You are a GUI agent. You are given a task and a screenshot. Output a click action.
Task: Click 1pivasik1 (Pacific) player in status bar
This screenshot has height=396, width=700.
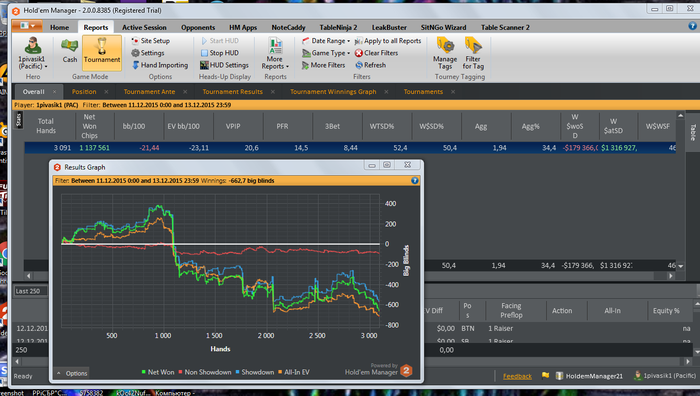pyautogui.click(x=665, y=376)
